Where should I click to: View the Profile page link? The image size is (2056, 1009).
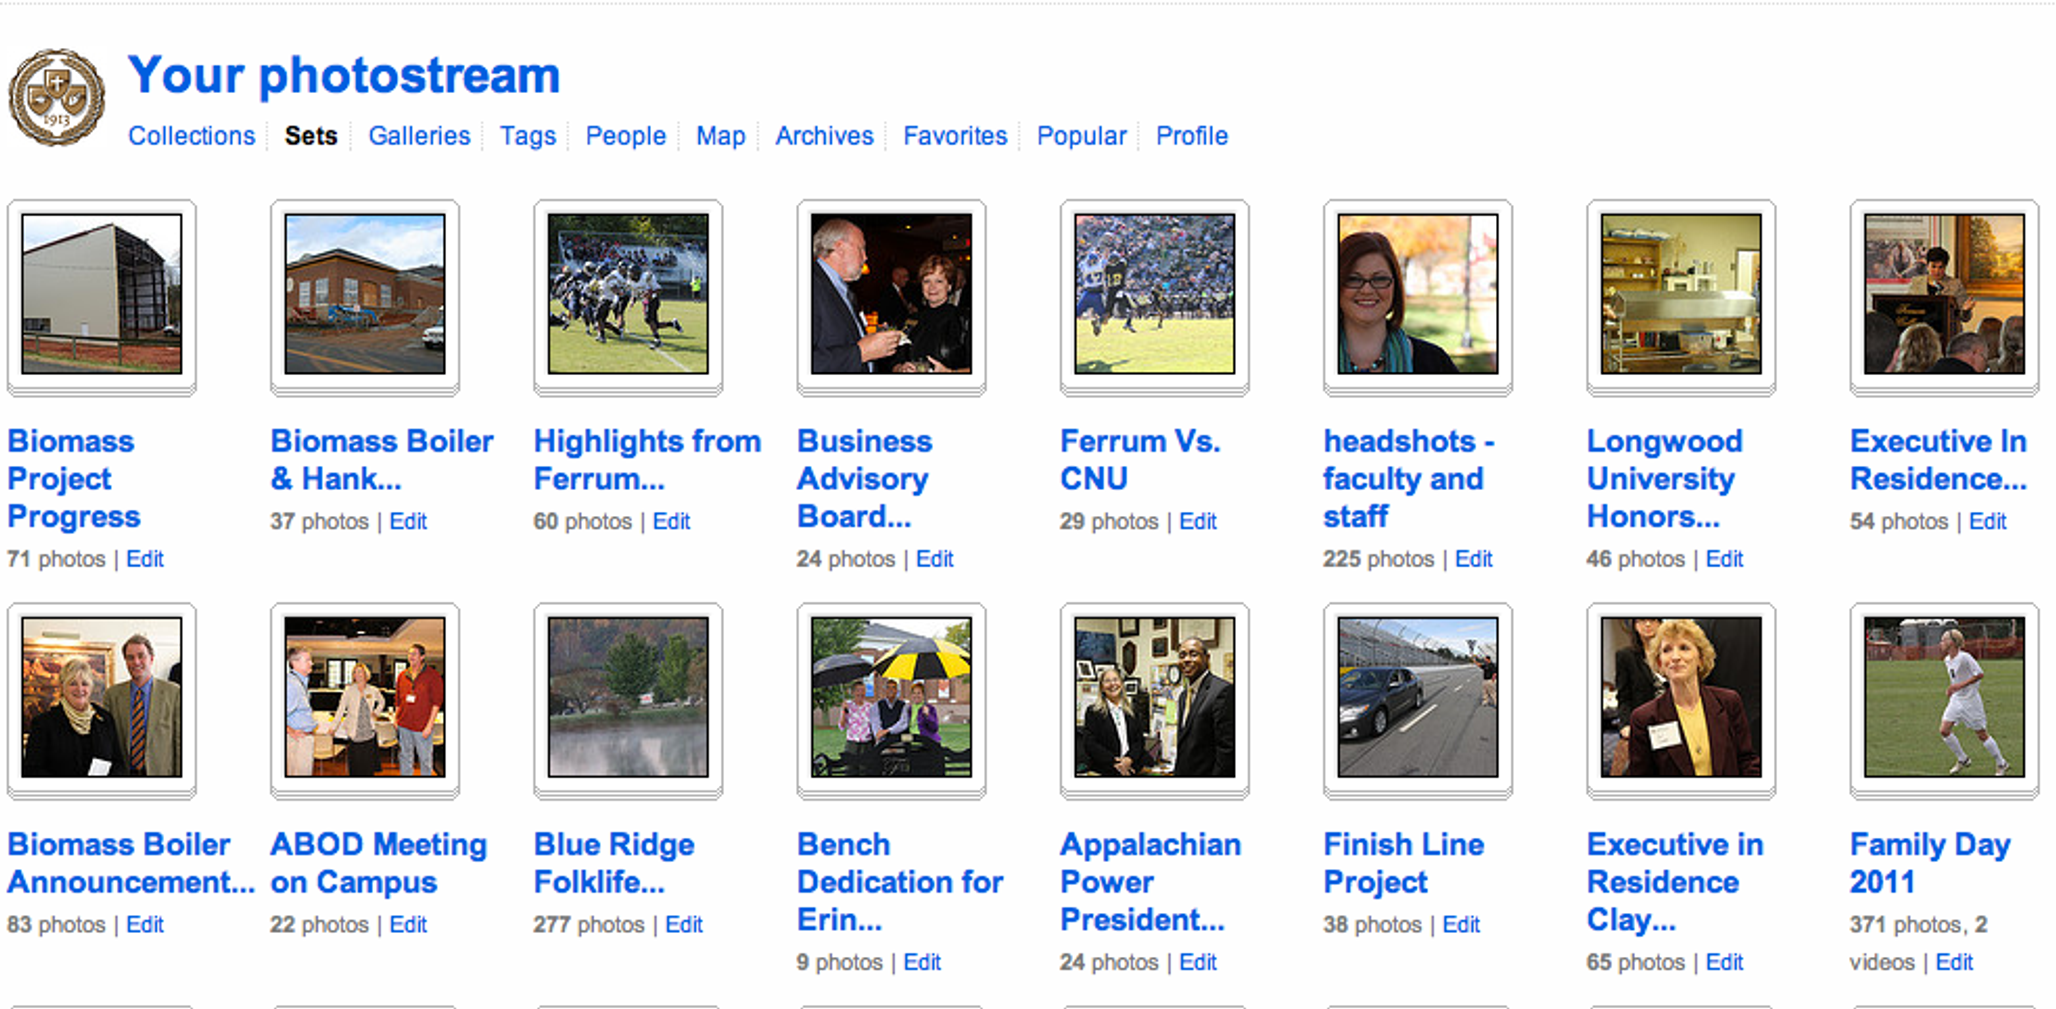pos(1192,136)
